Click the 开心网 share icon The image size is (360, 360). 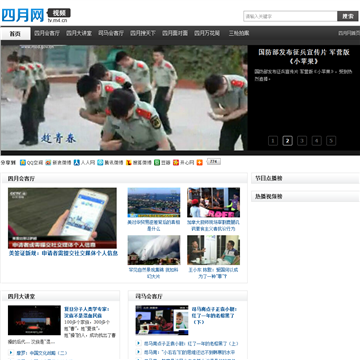tap(176, 163)
